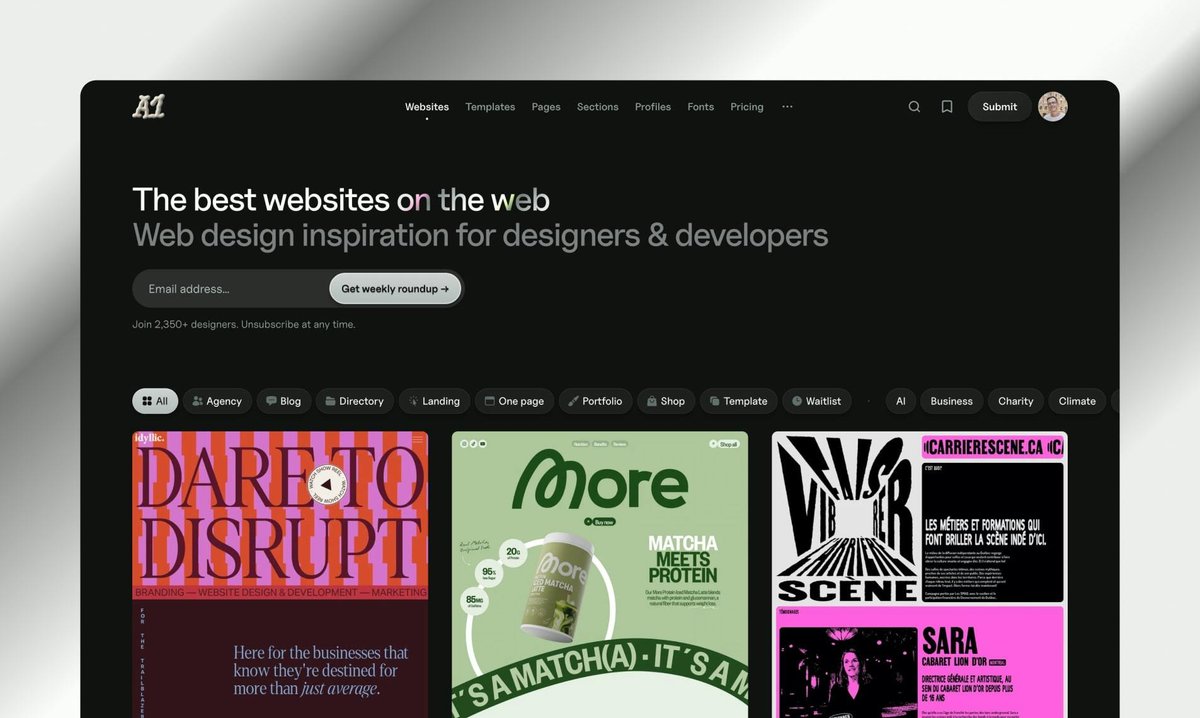
Task: Open the Profiles nav item
Action: pyautogui.click(x=653, y=107)
